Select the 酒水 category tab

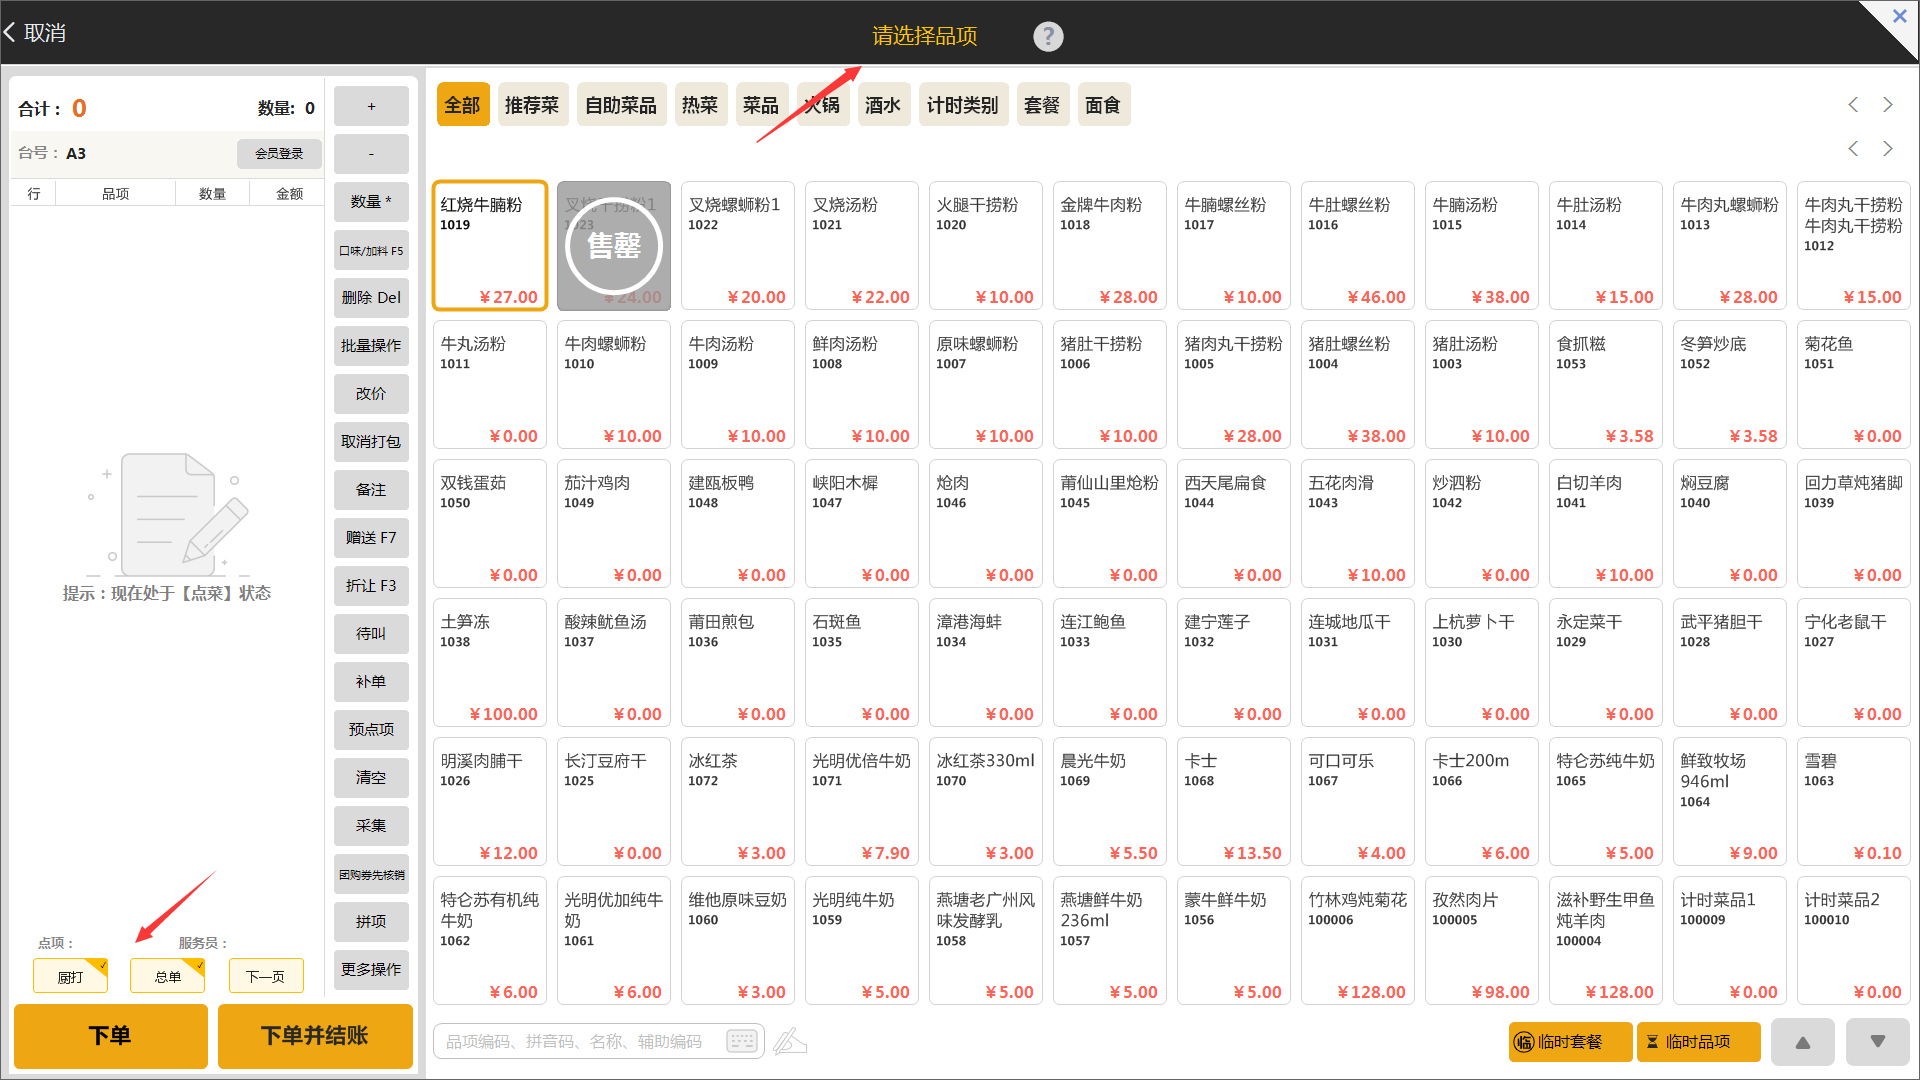click(x=883, y=105)
